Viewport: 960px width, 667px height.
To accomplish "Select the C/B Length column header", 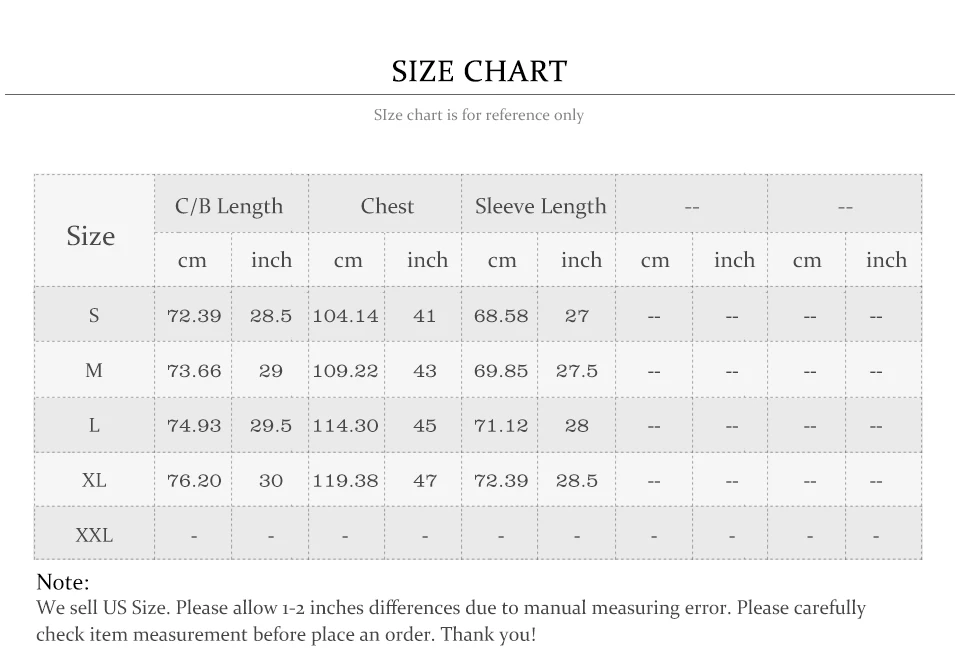I will click(231, 205).
